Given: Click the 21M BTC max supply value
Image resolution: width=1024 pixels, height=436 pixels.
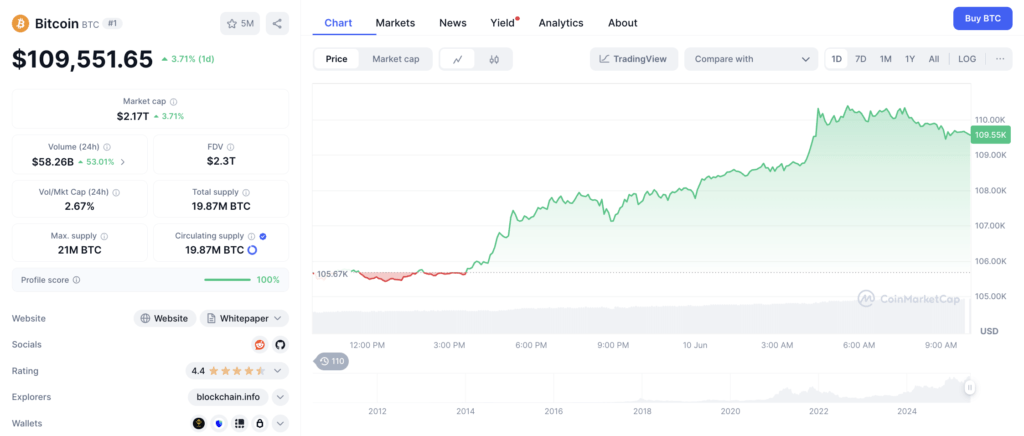Looking at the screenshot, I should tap(80, 250).
